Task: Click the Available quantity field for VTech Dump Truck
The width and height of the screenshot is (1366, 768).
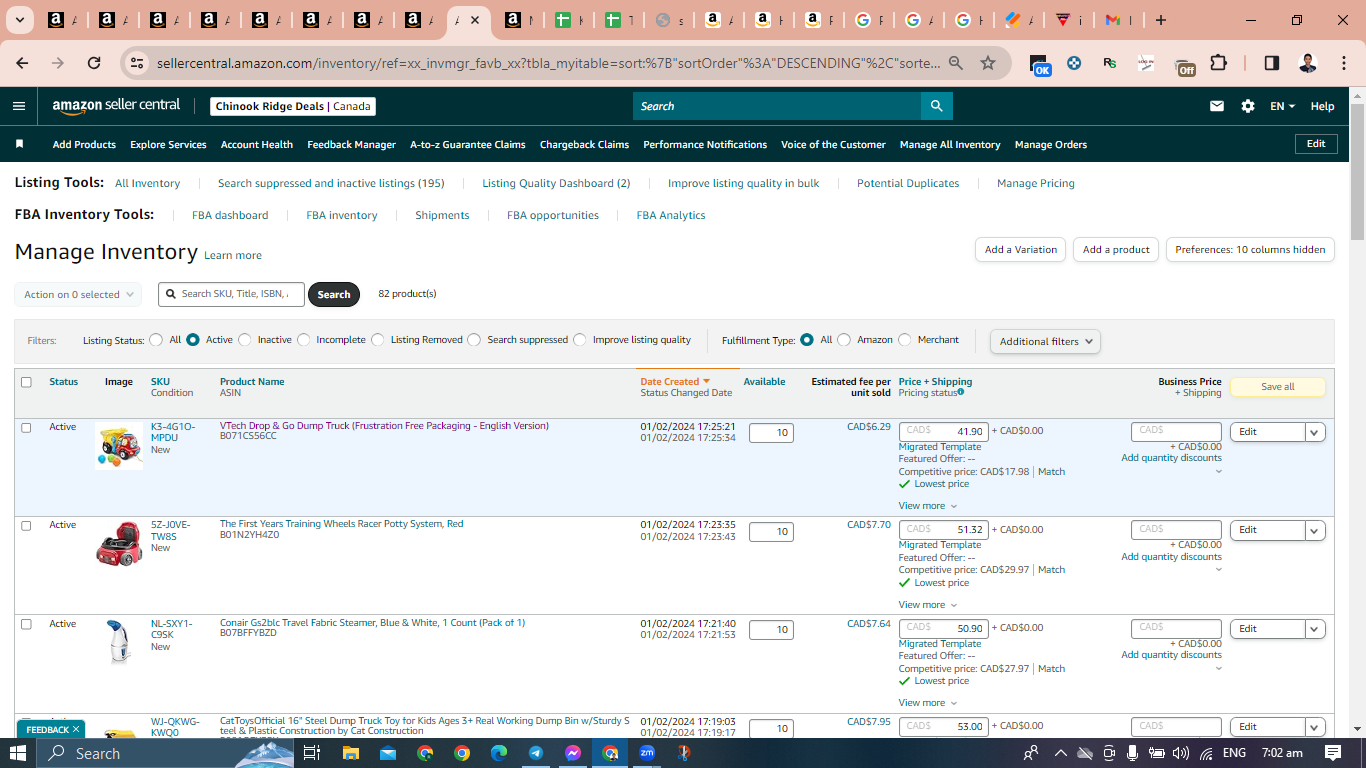Action: point(771,433)
